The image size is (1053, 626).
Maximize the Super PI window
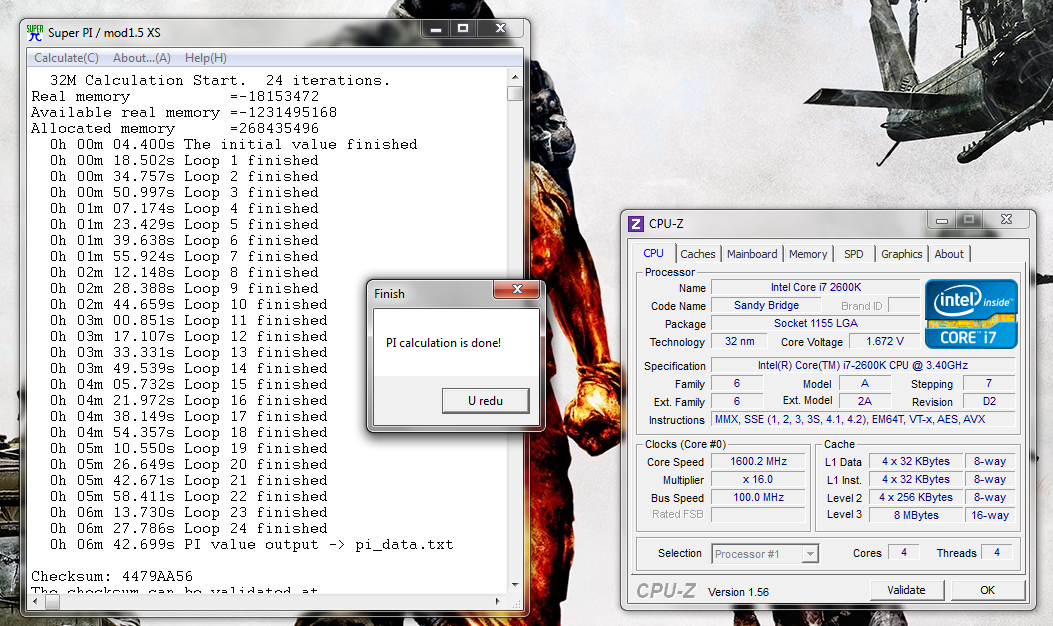pos(463,29)
